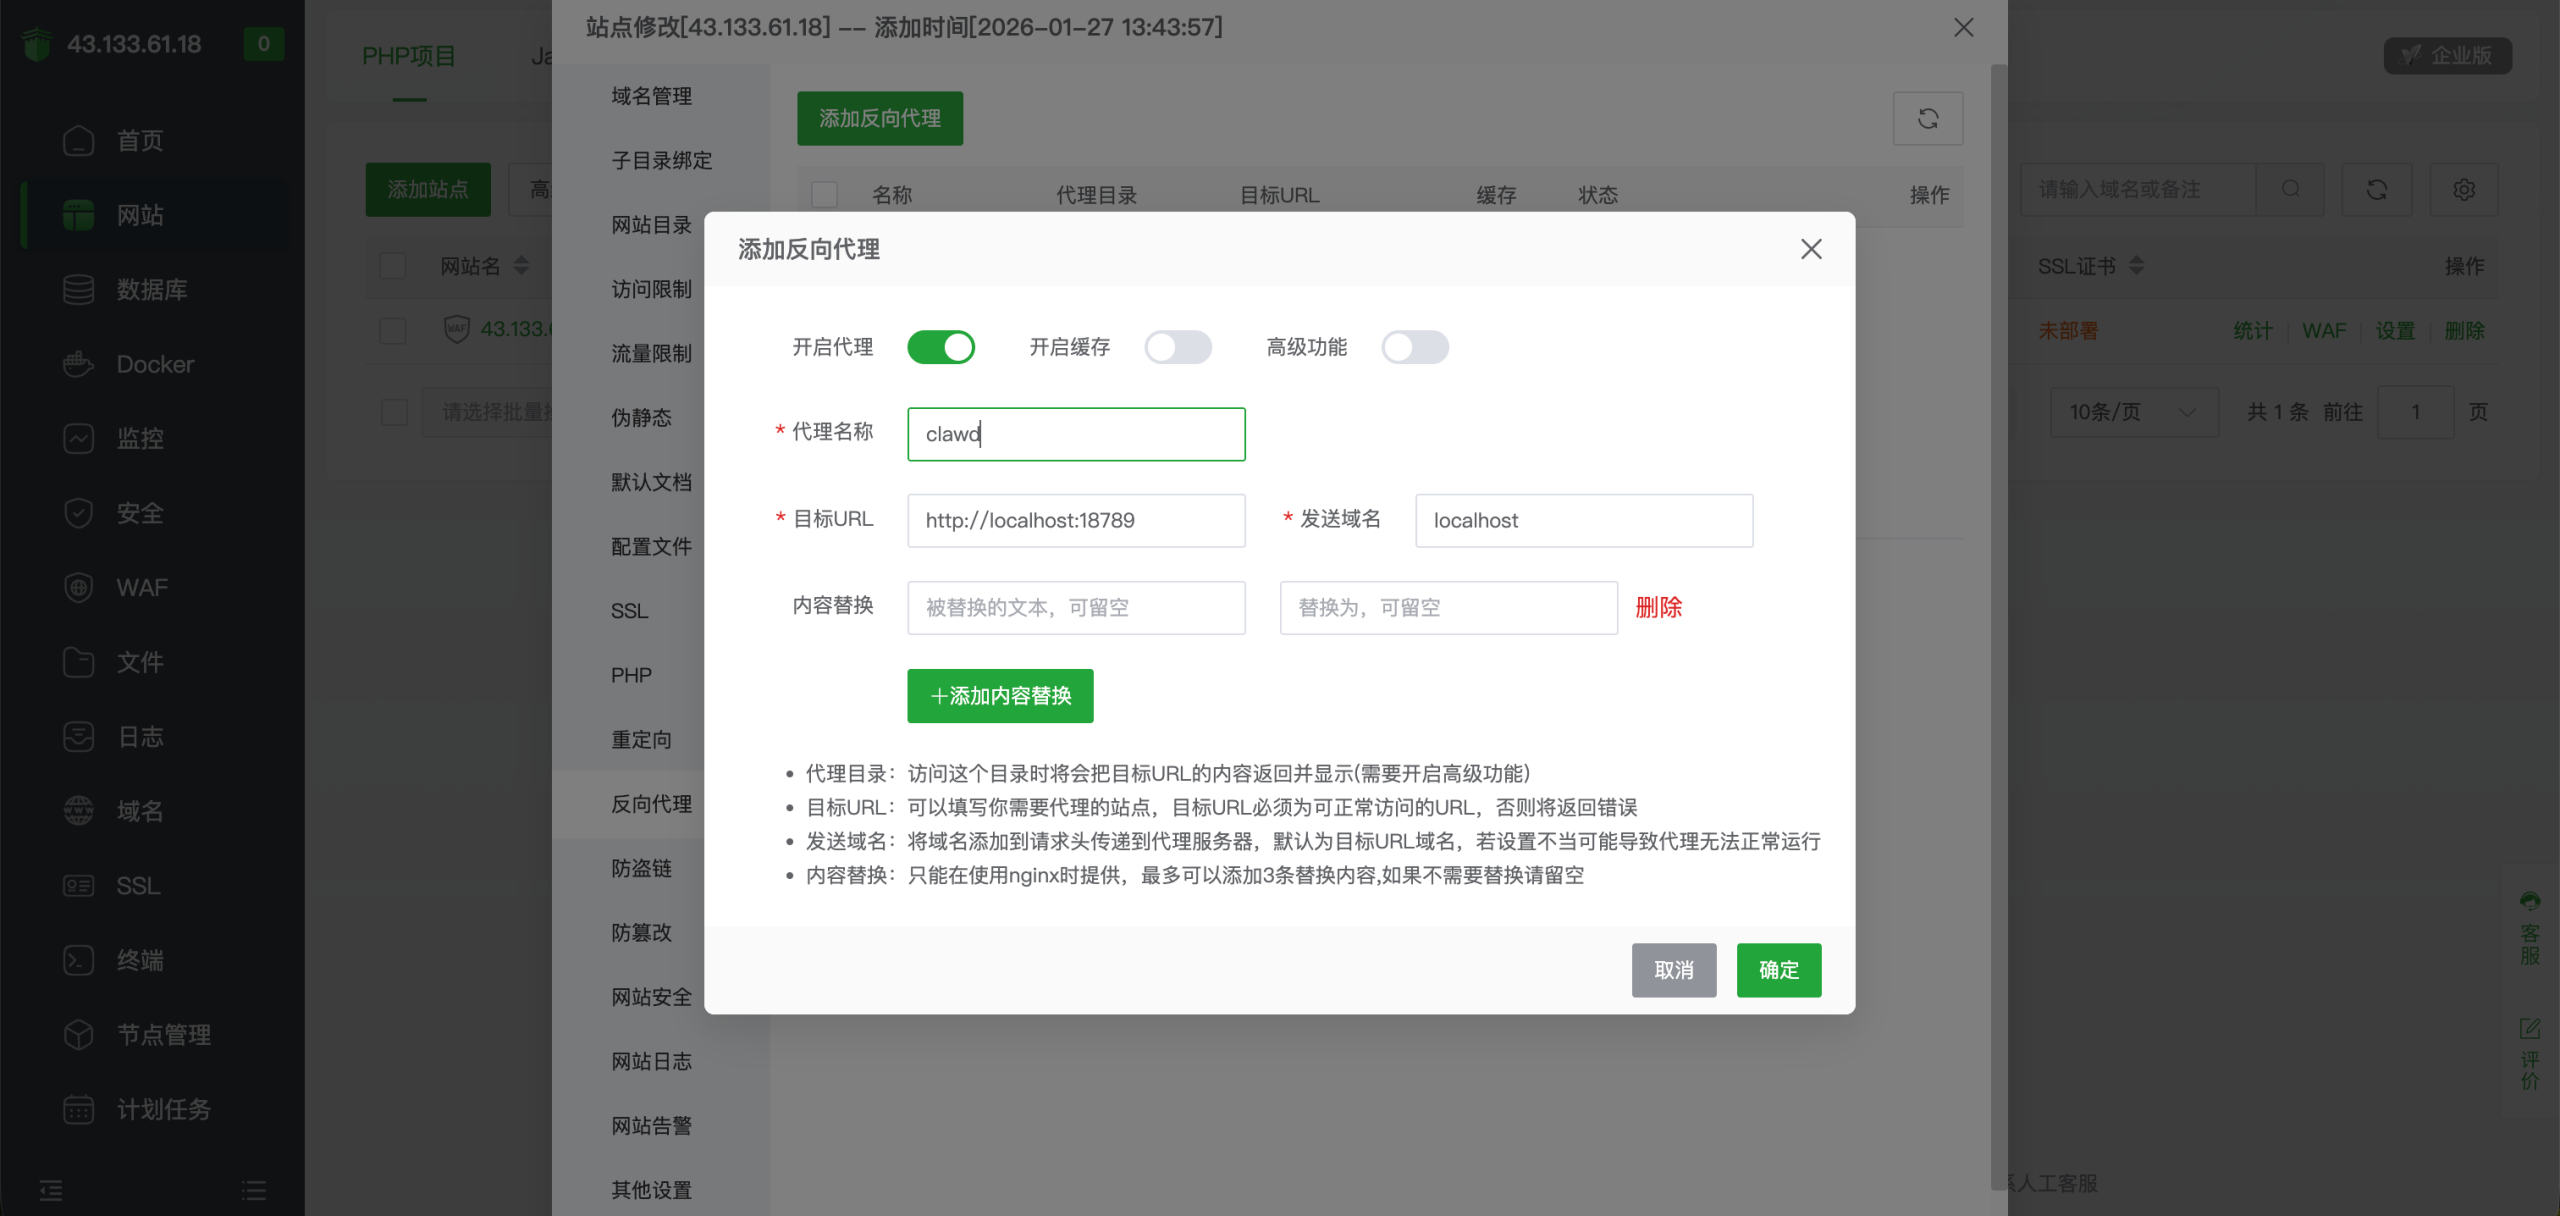Click the search magnifier icon
Image resolution: width=2560 pixels, height=1216 pixels.
click(2290, 189)
